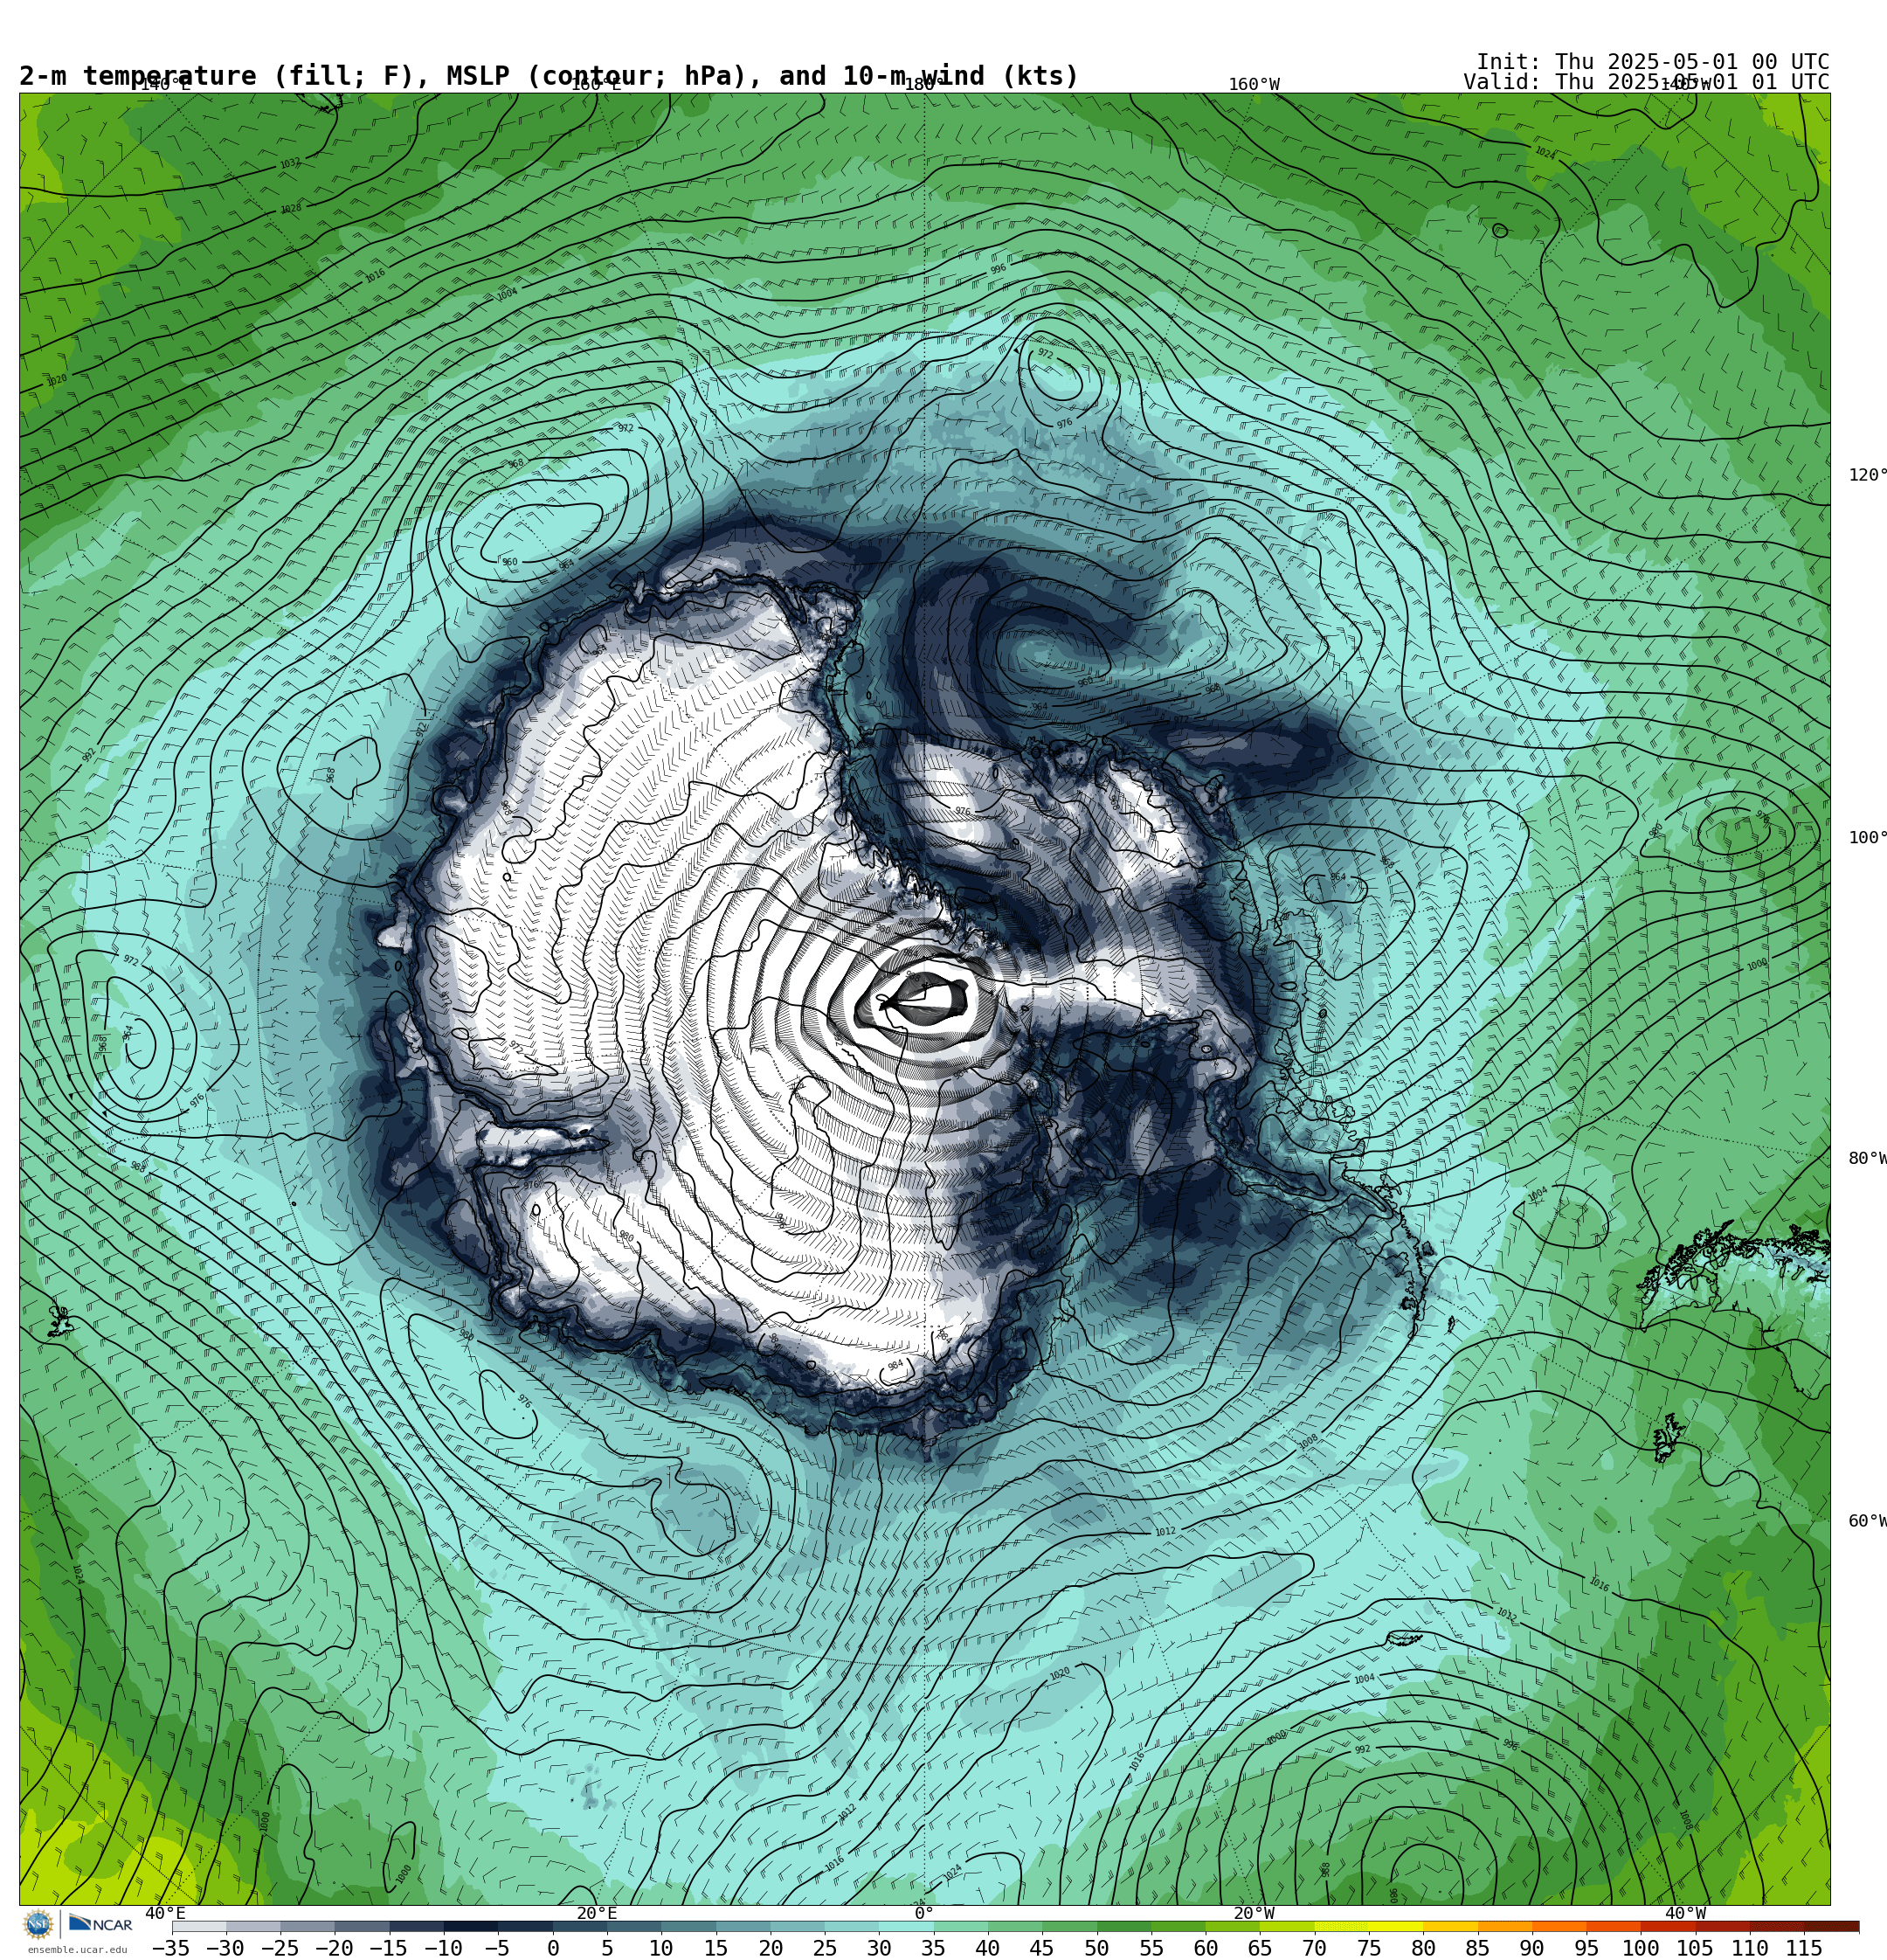Click the 'Init: Thu 2025-05-01 00 UTC' text
The height and width of the screenshot is (1960, 1887).
[x=1652, y=61]
